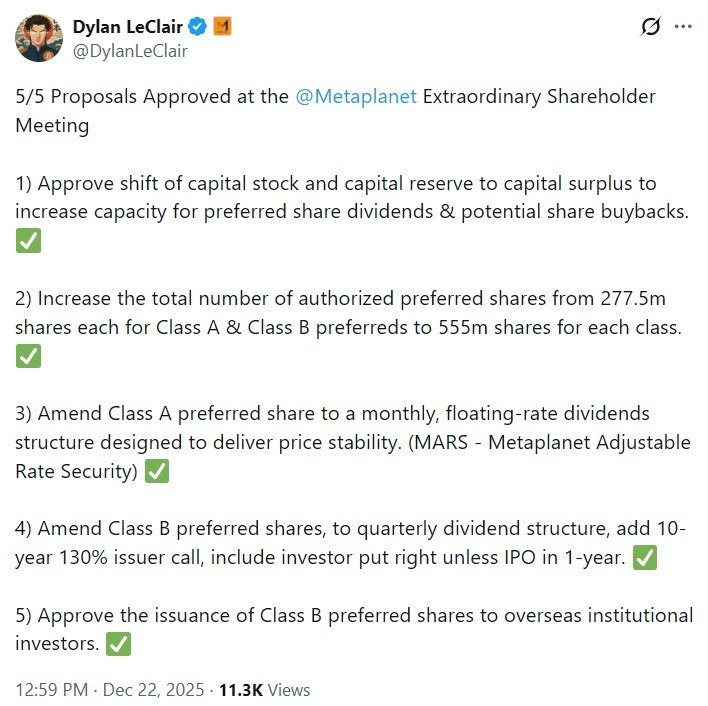Click the MARS - Metaplanet Adjustable text
This screenshot has height=706, width=708.
[x=560, y=442]
